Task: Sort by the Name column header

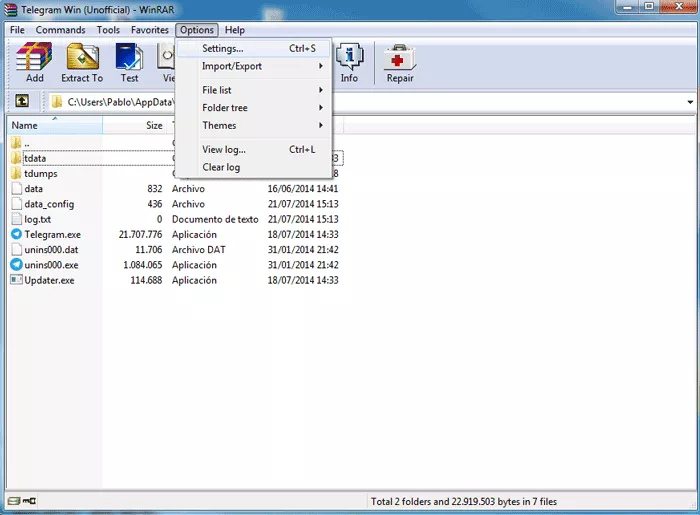Action: click(54, 125)
